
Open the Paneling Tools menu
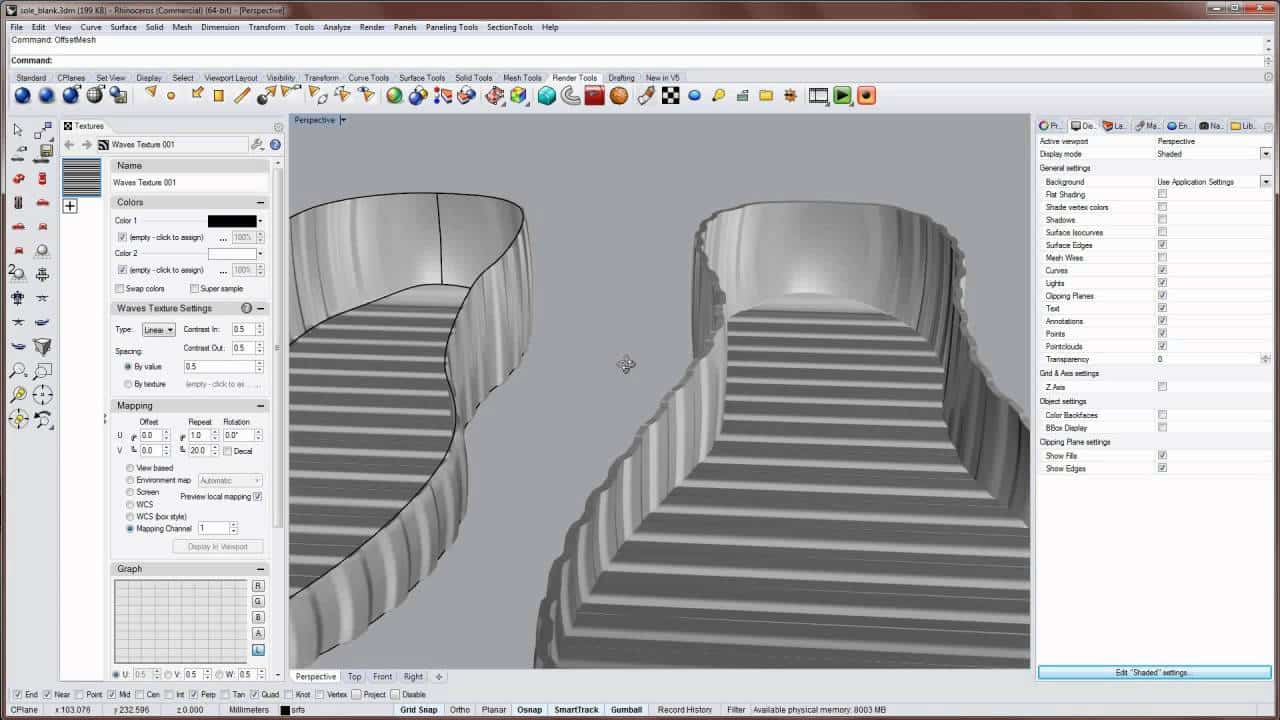(452, 27)
